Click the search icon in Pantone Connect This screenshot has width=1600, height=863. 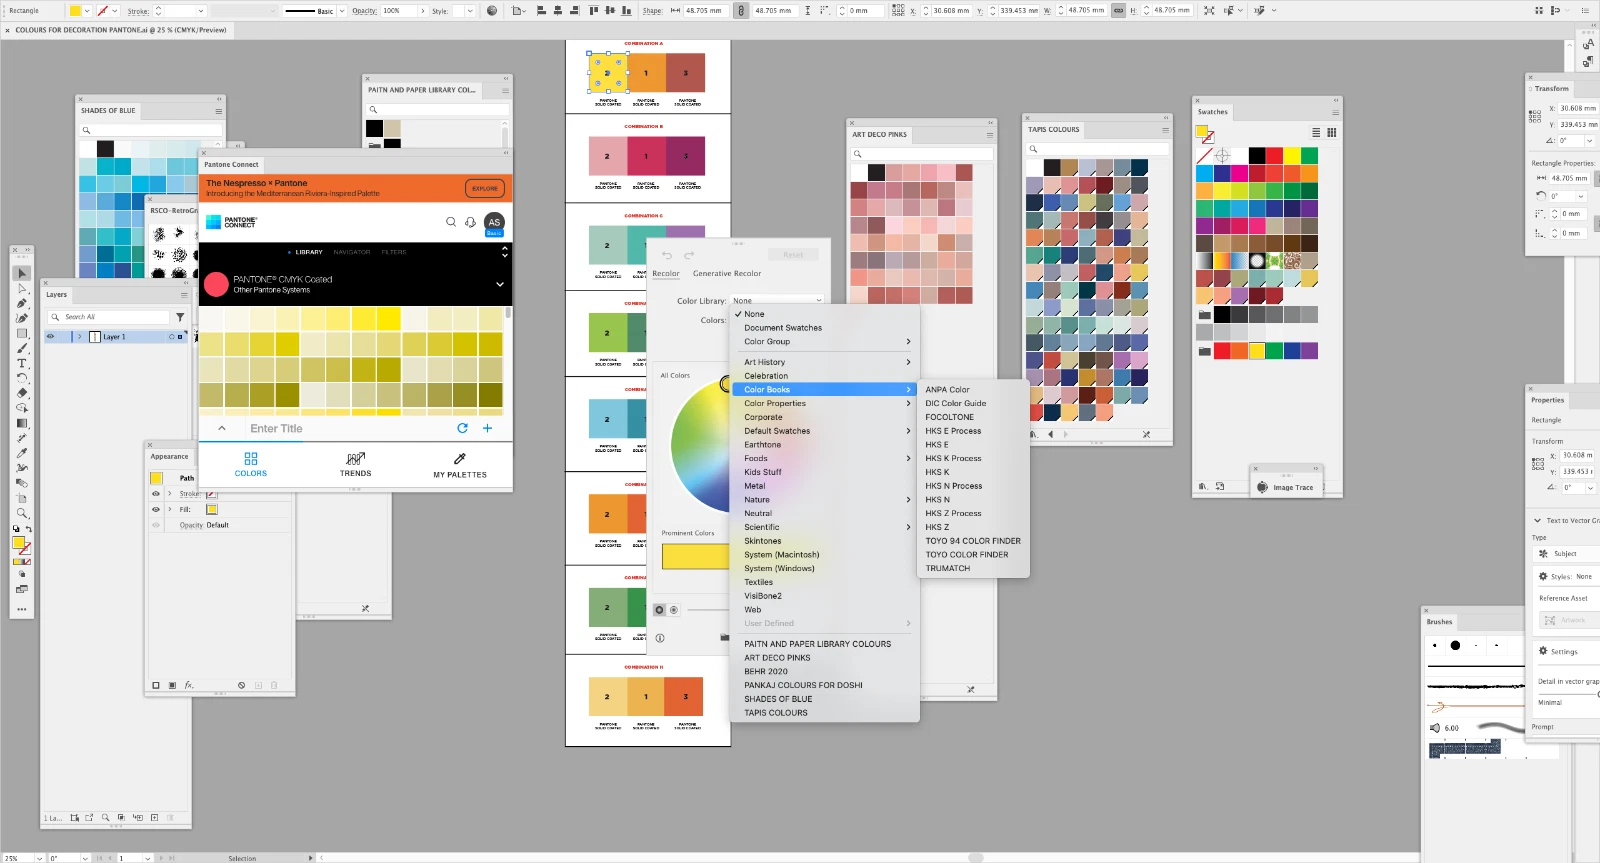click(x=451, y=222)
